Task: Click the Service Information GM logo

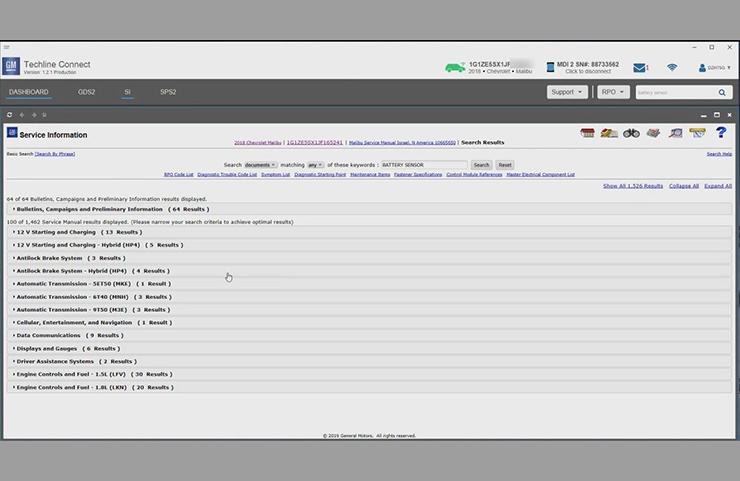Action: tap(12, 133)
